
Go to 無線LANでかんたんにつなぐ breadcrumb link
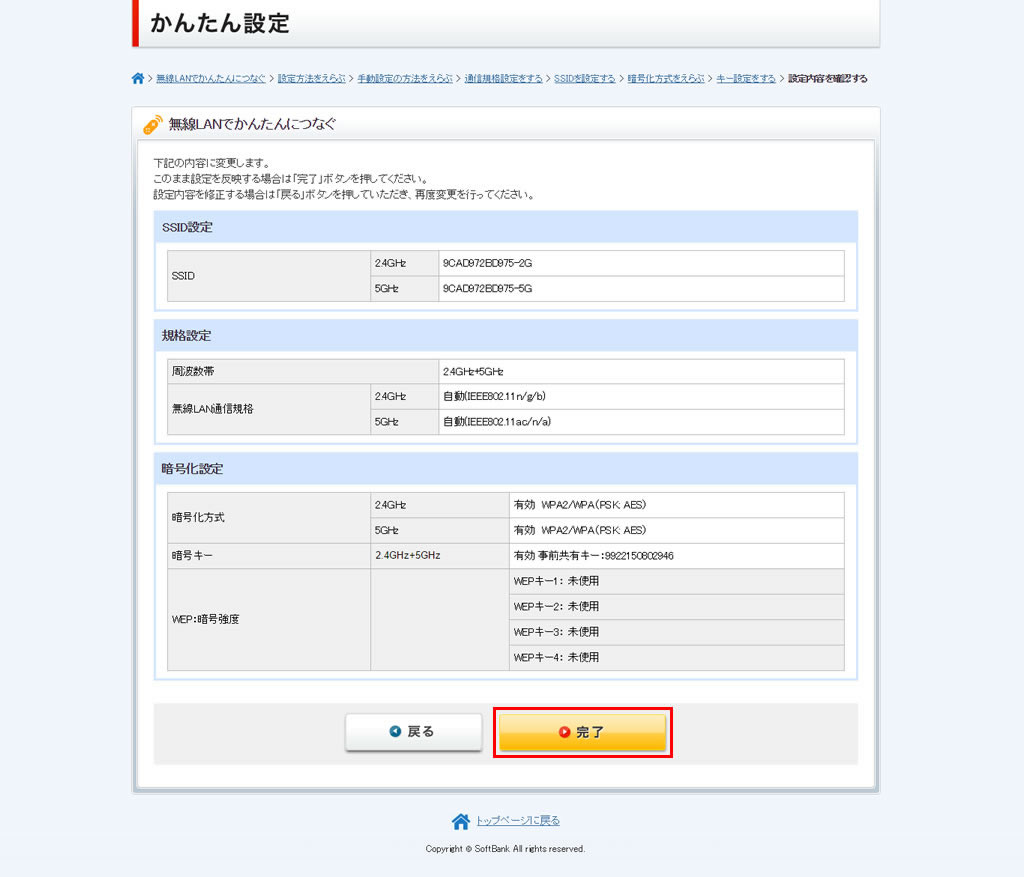point(211,79)
